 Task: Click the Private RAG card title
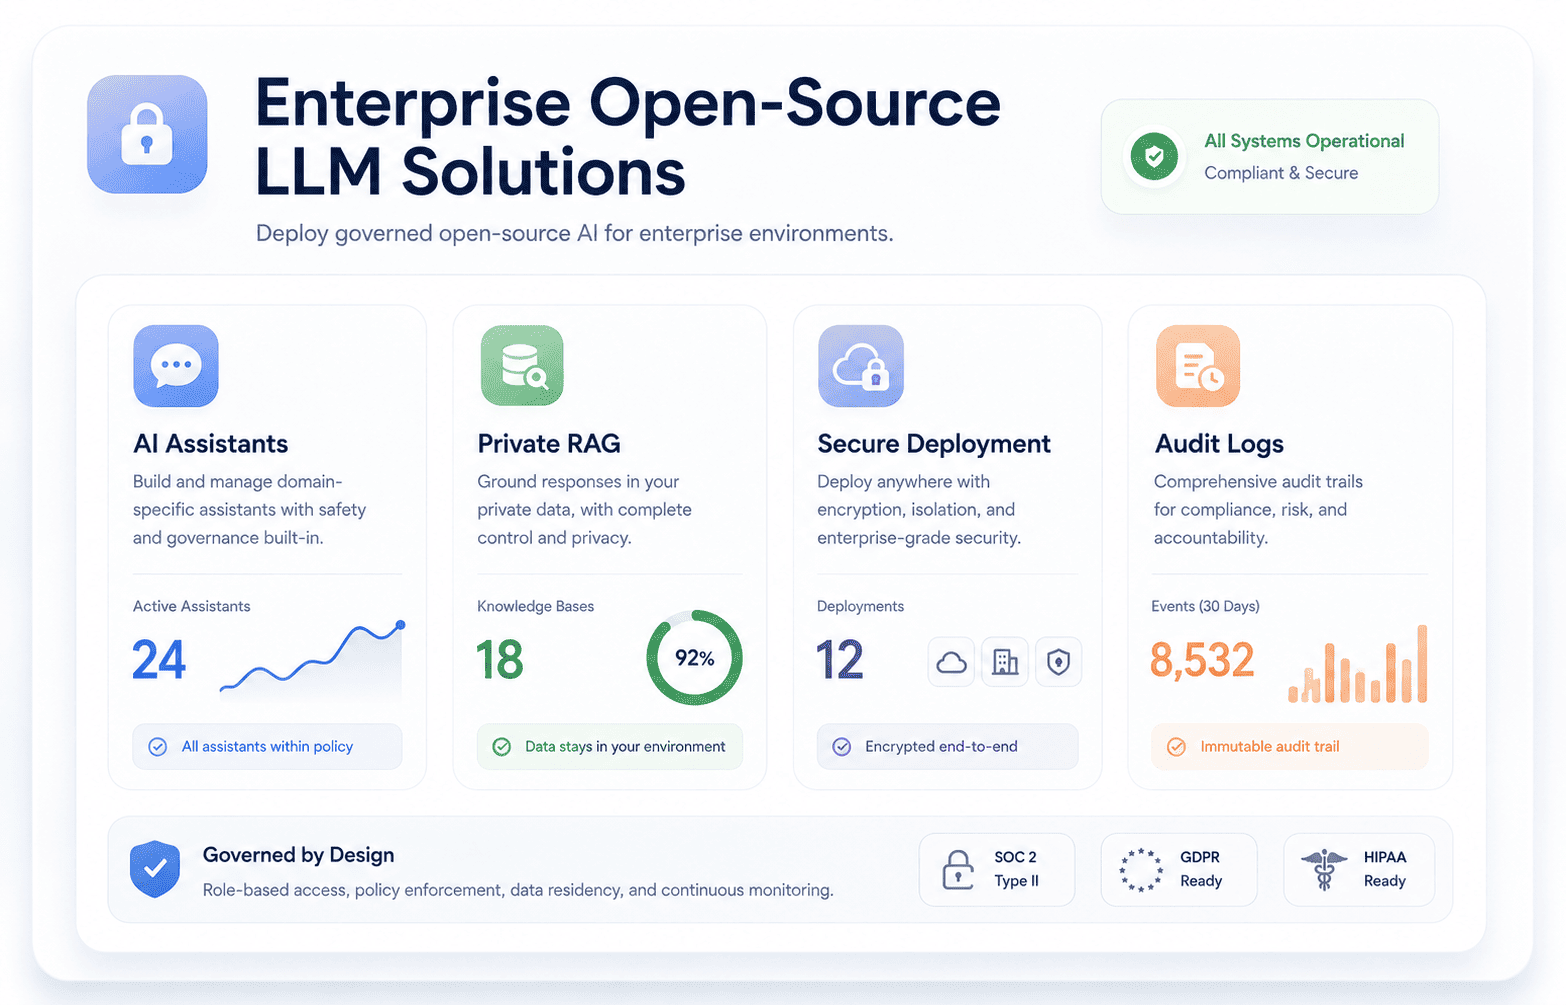click(549, 444)
